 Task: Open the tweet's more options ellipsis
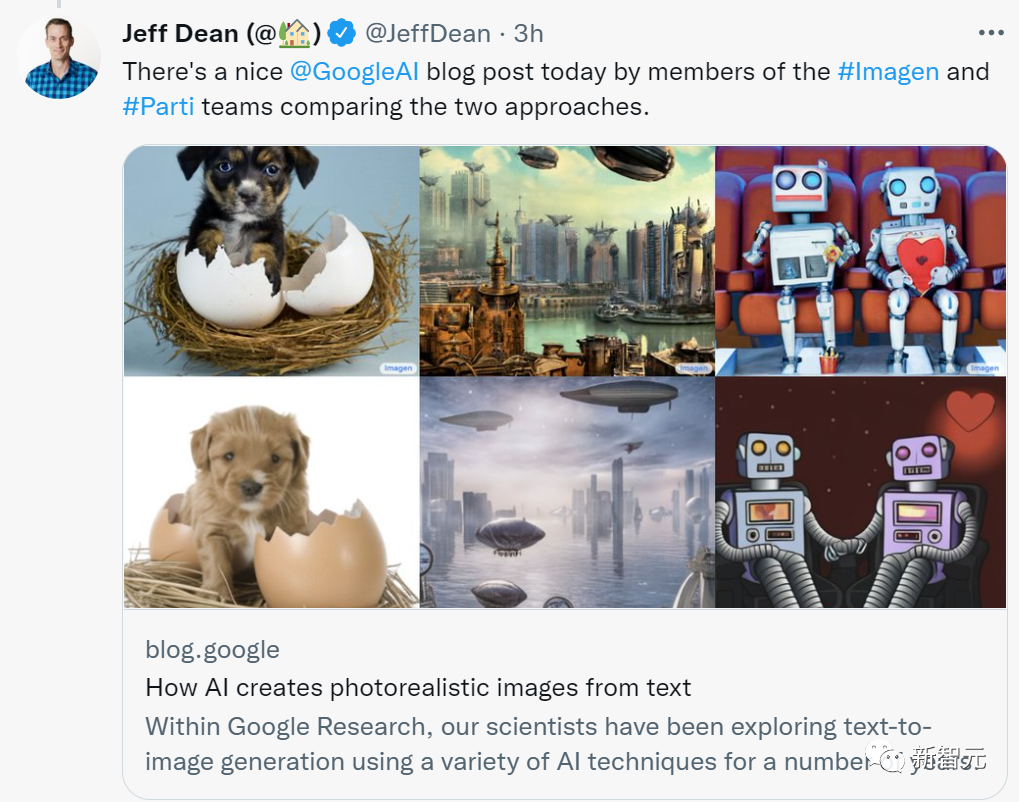point(990,33)
